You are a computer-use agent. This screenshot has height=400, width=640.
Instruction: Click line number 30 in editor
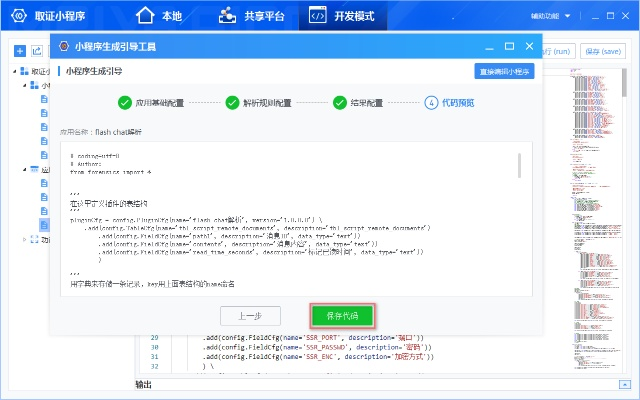154,347
